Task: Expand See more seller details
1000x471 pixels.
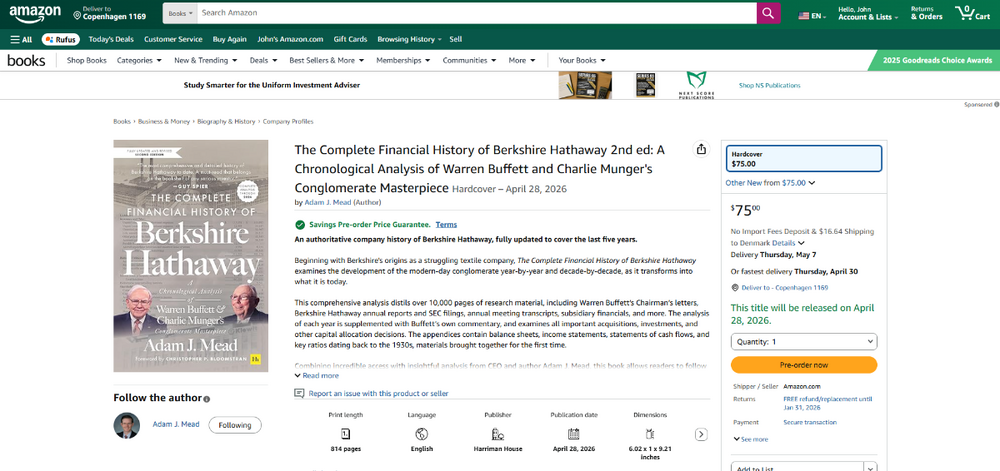Action: (x=751, y=439)
